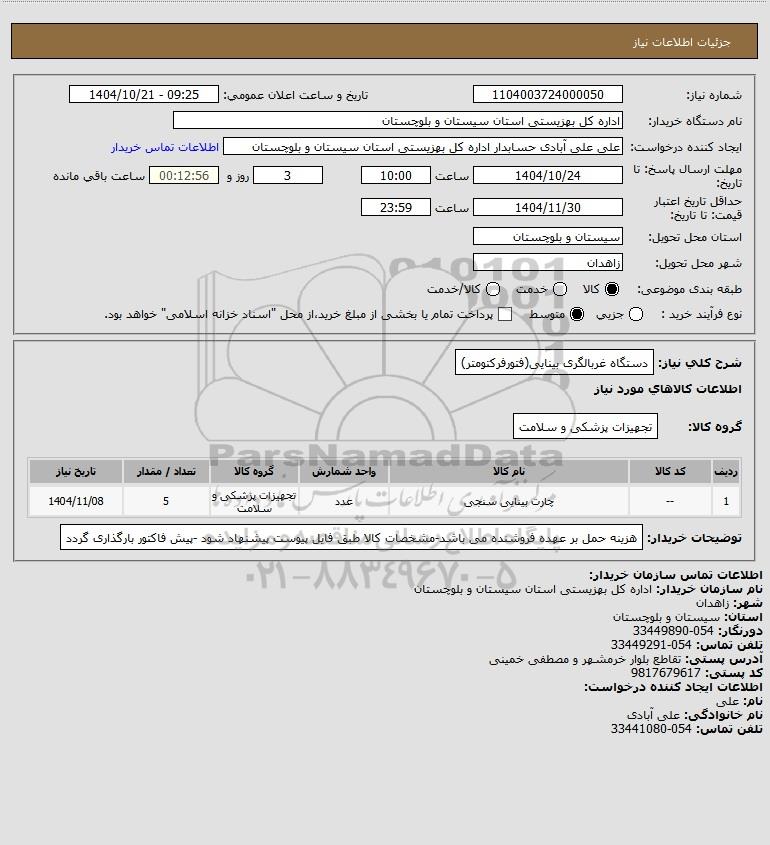Image resolution: width=770 pixels, height=845 pixels.
Task: Click the validity hour field 23:59
Action: 396,207
